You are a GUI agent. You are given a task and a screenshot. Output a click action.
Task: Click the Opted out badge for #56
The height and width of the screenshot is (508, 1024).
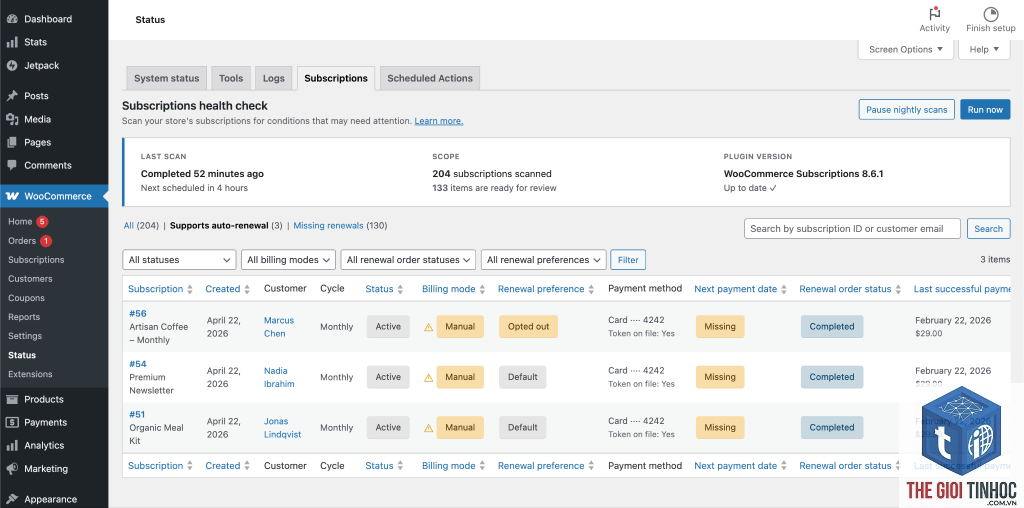528,326
